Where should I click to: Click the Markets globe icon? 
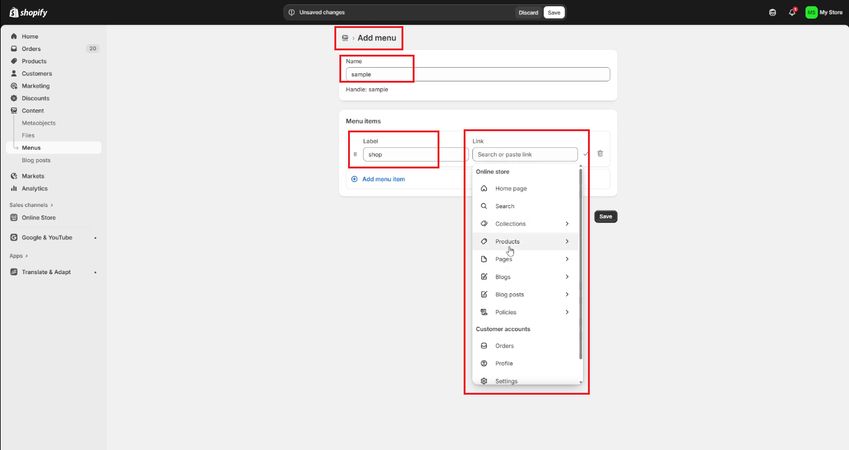(x=14, y=176)
